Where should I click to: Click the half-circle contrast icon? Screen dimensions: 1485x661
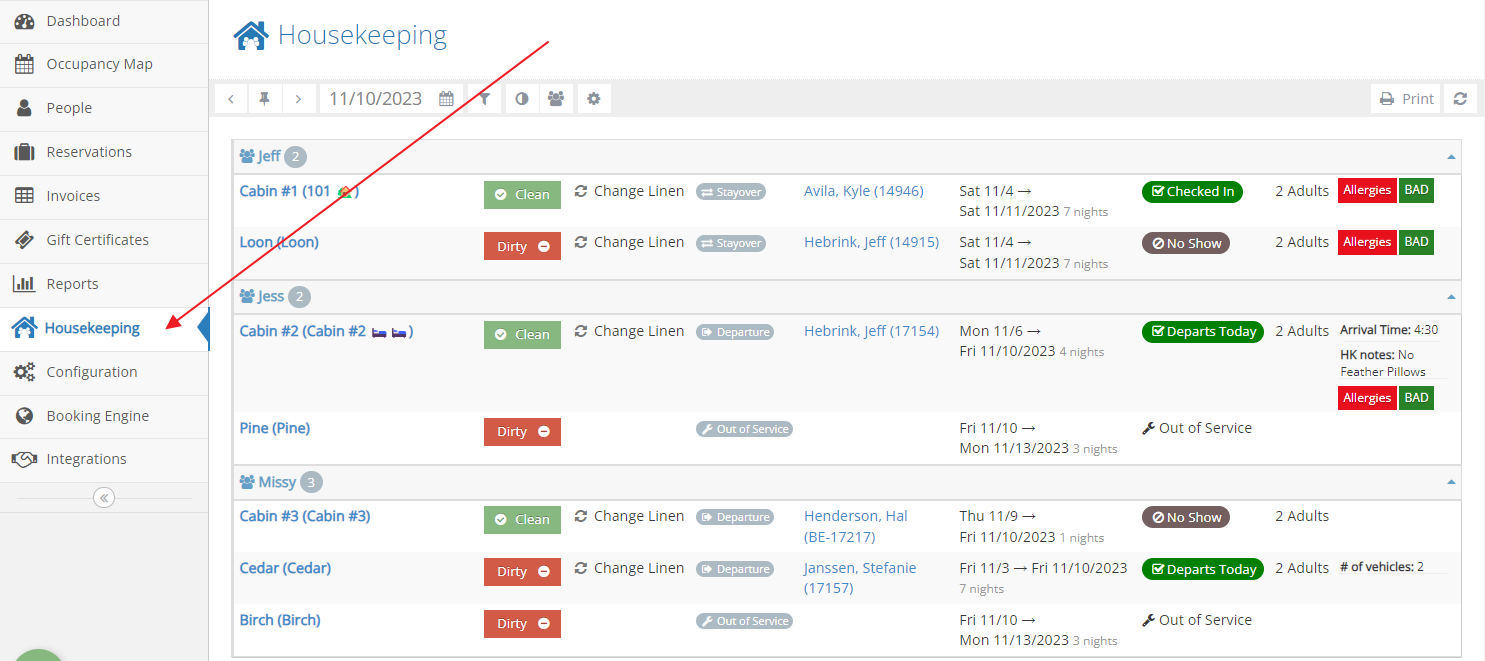click(x=521, y=99)
